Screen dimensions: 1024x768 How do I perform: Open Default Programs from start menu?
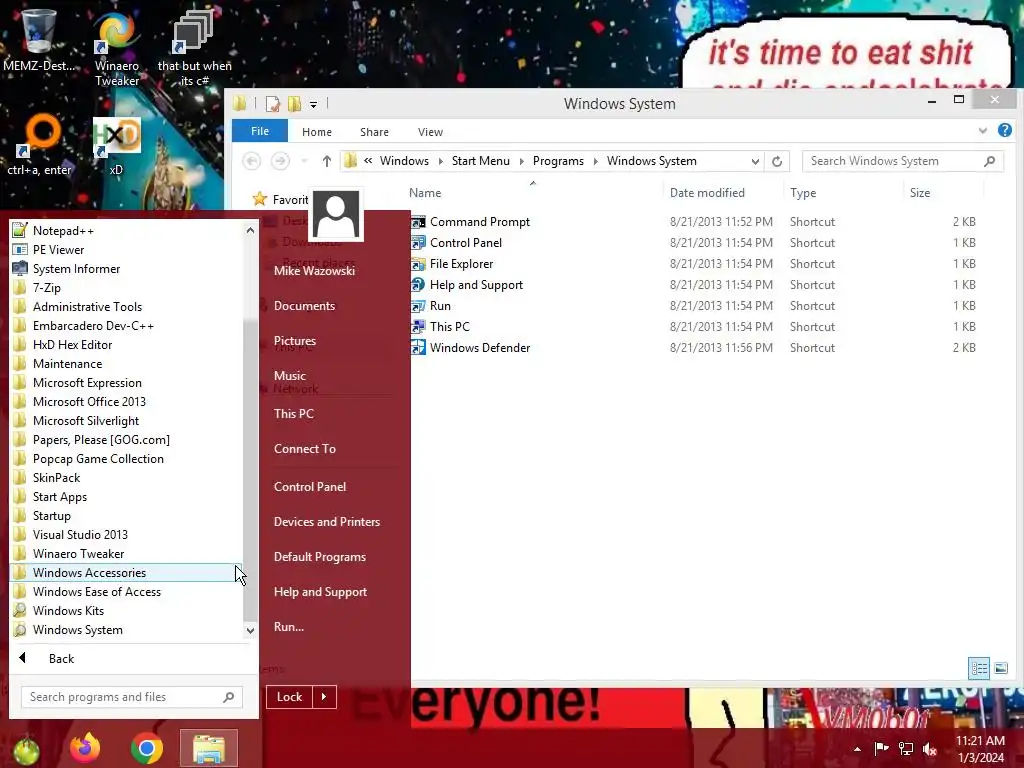(319, 557)
